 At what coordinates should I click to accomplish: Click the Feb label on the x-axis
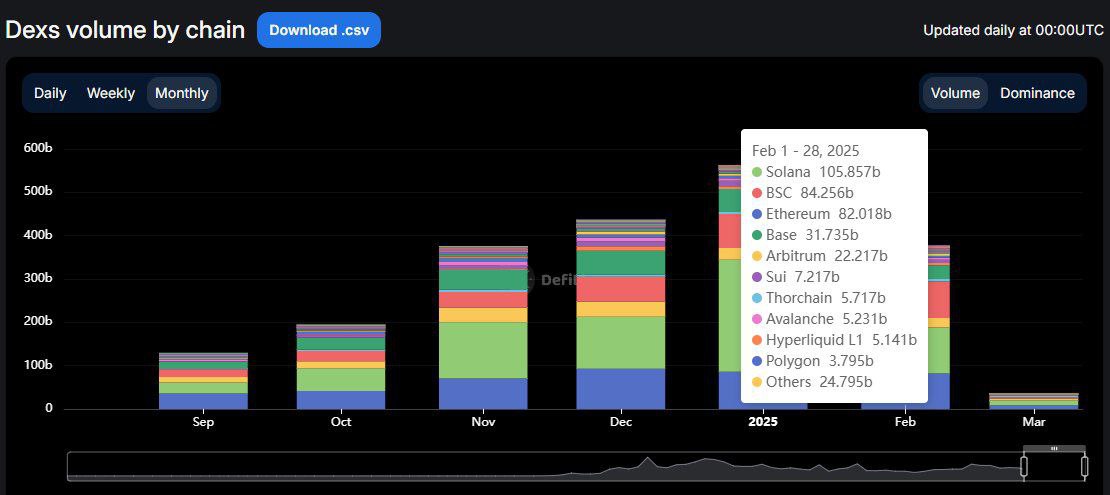[x=905, y=422]
